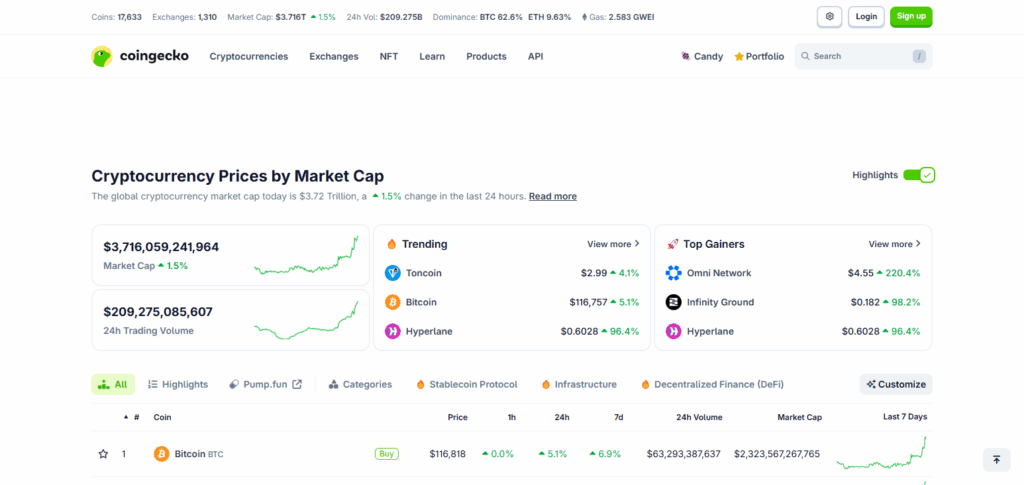Click the Stablecoin Protocol fire icon
Screen dimensions: 1024x485
(x=421, y=384)
